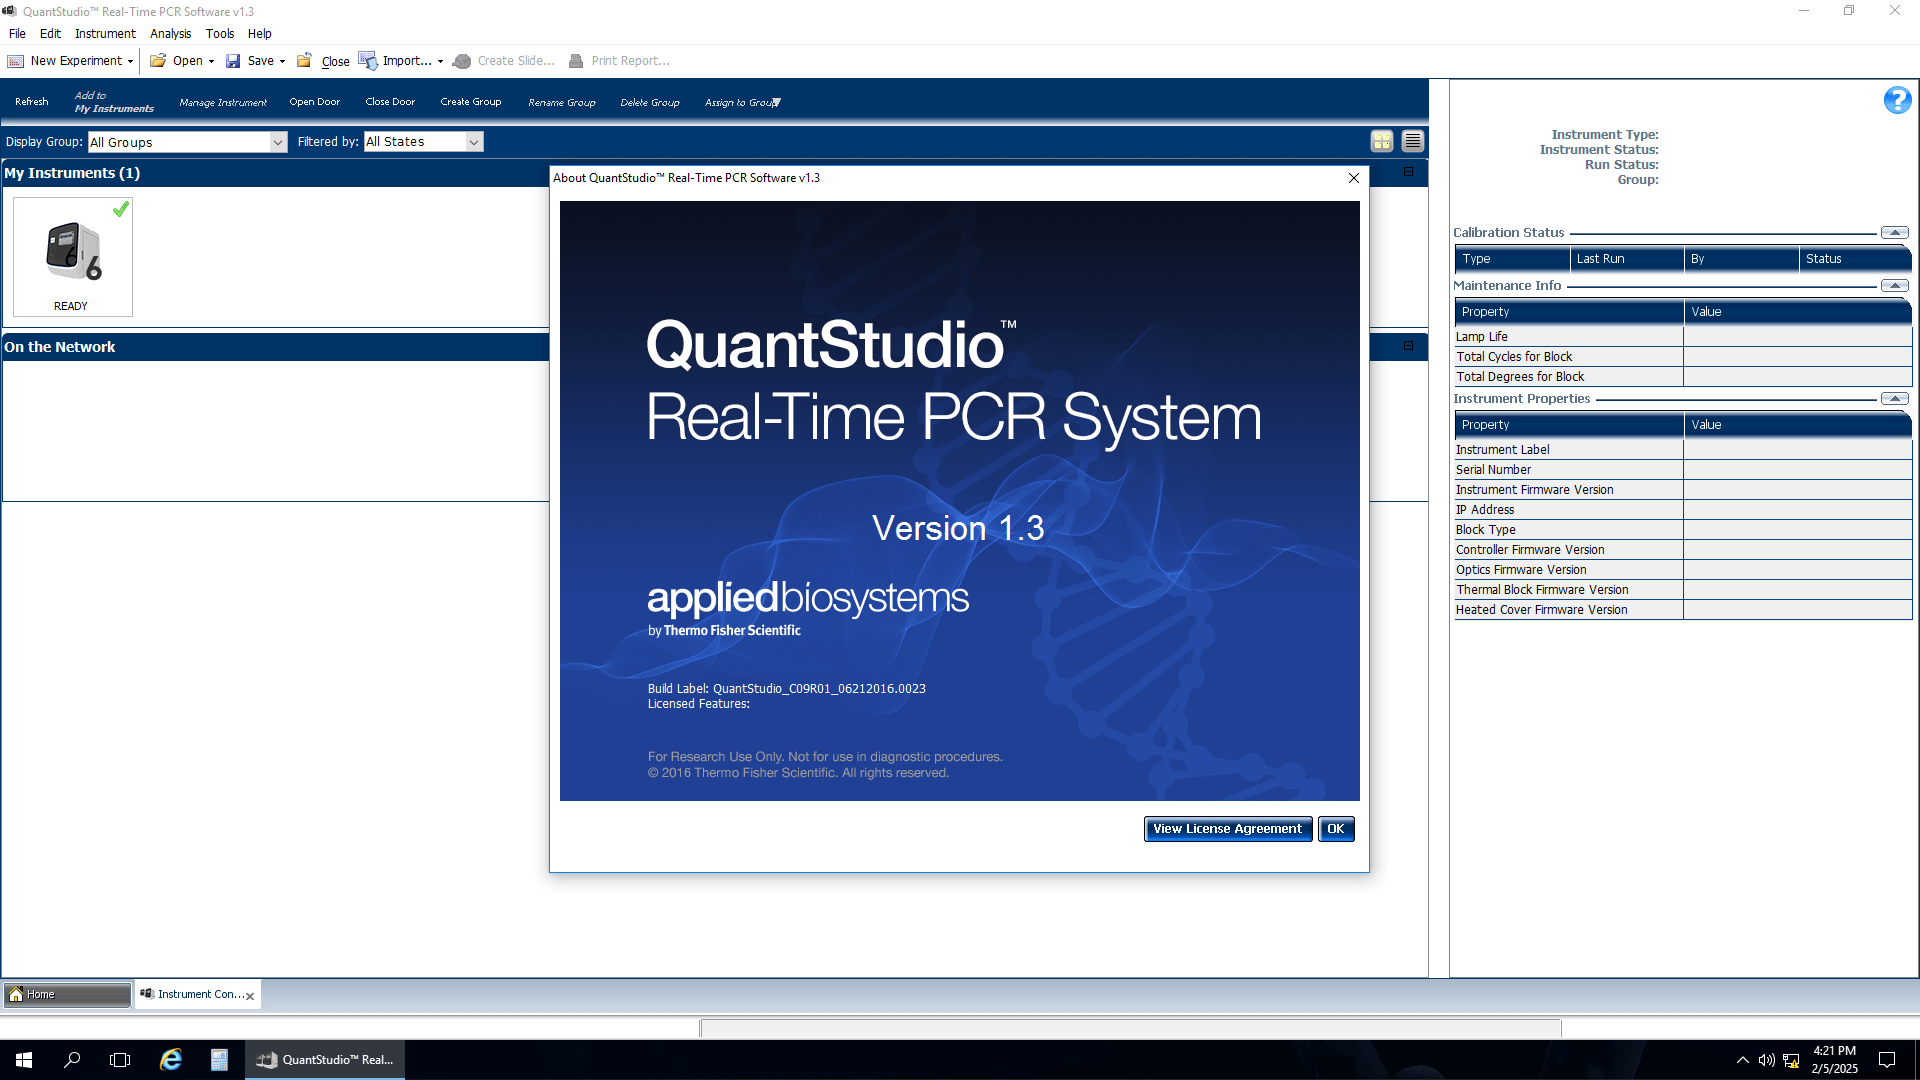
Task: Click the Import icon in toolbar
Action: click(x=367, y=61)
